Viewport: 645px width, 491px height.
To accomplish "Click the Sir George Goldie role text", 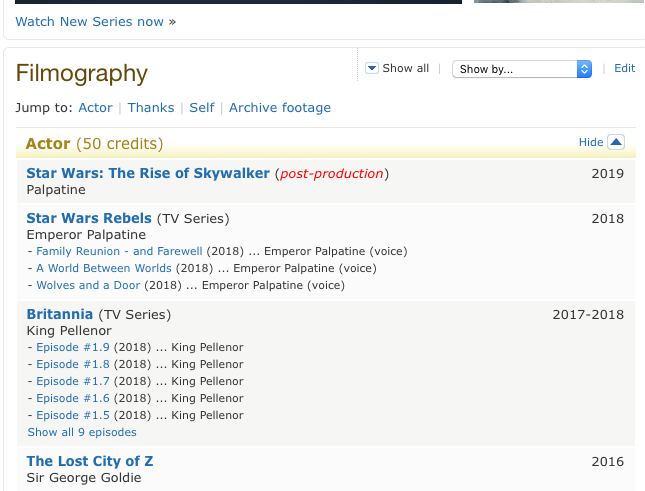I will point(84,478).
